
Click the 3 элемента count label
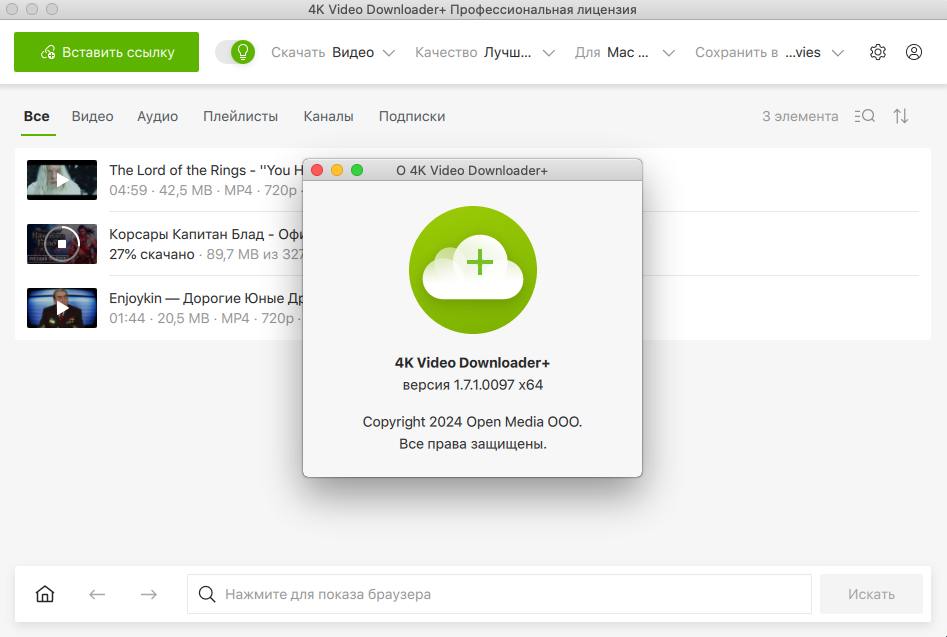click(800, 116)
